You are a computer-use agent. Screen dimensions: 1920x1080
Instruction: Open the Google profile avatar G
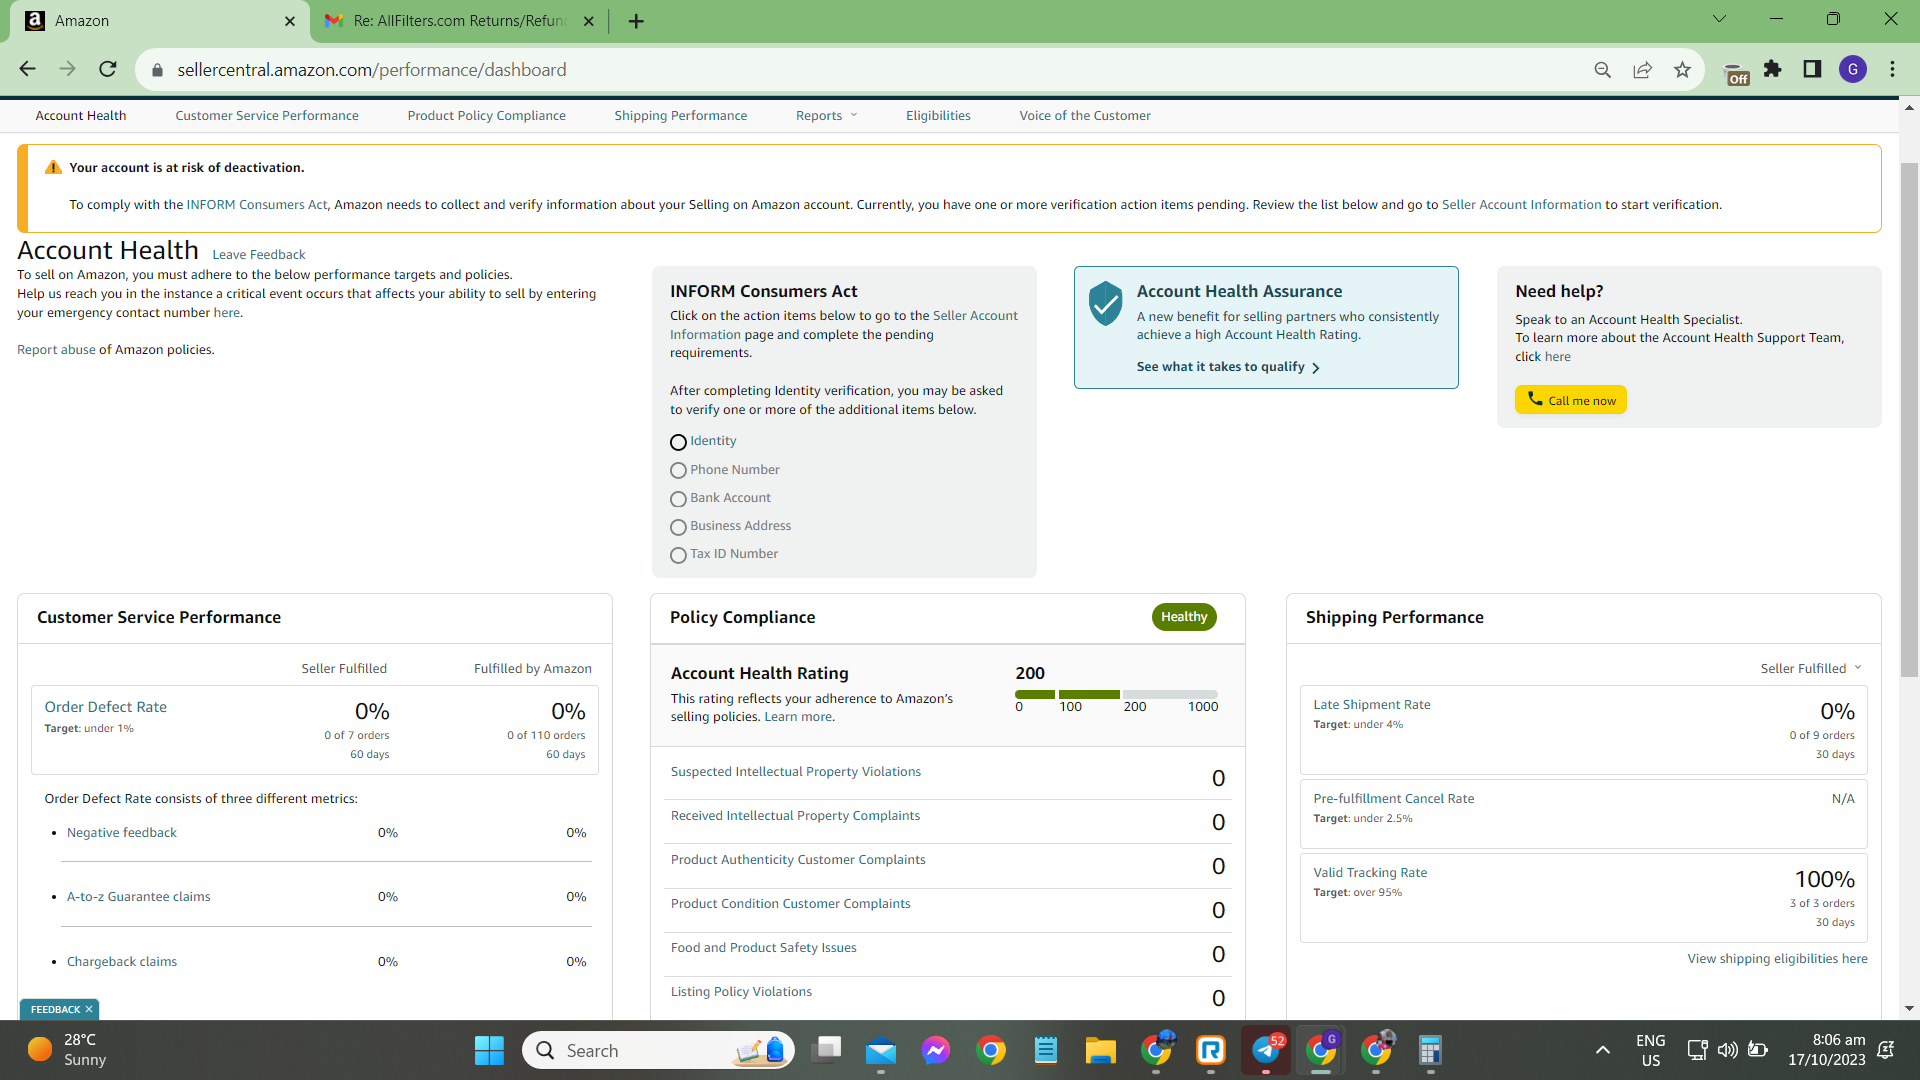[x=1853, y=69]
